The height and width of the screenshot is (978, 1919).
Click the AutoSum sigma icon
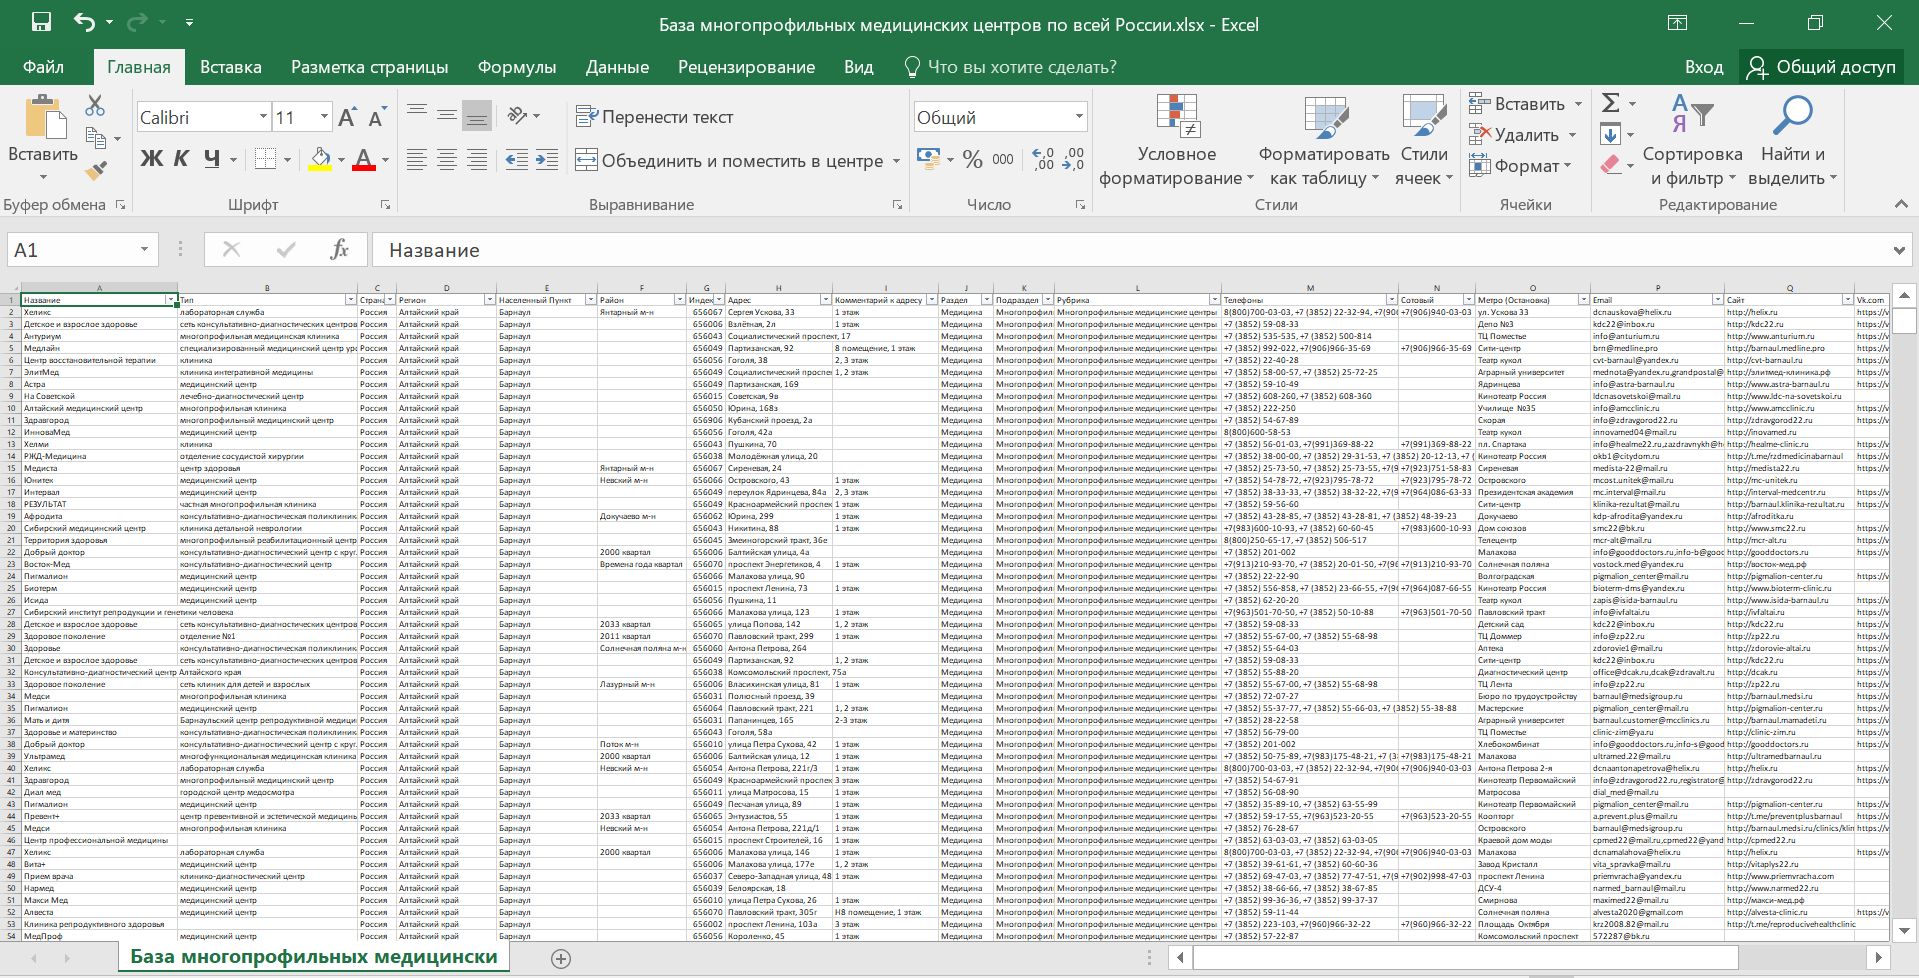coord(1610,103)
